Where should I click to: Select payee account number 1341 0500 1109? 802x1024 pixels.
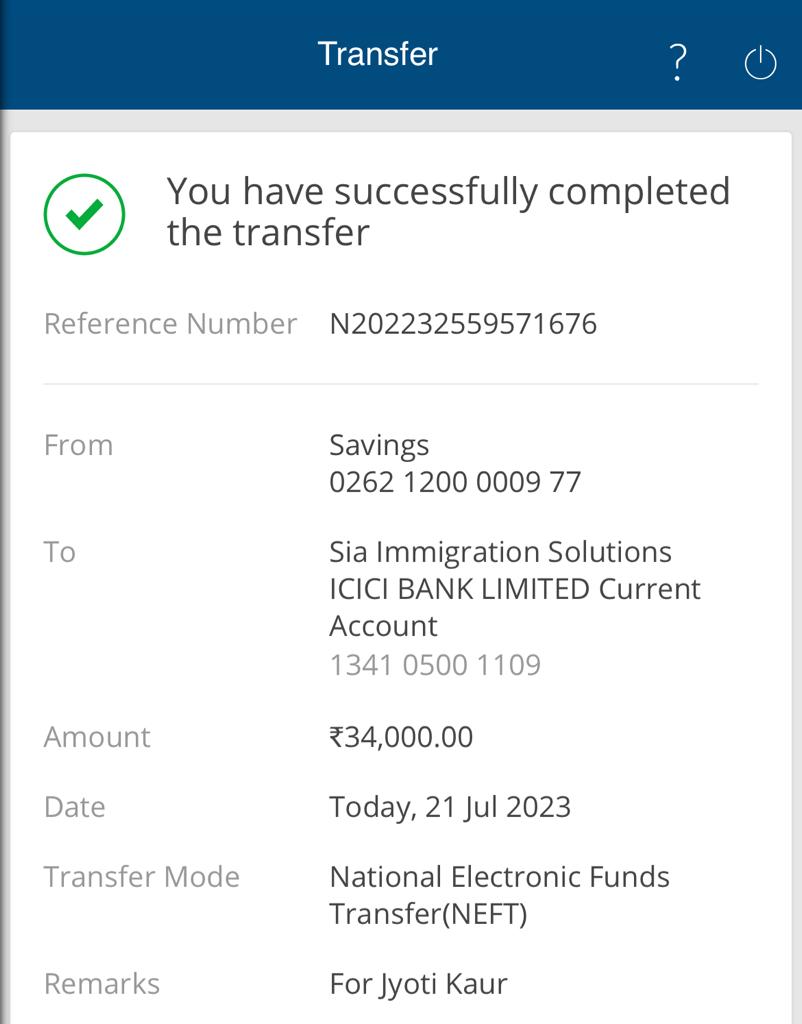[435, 665]
